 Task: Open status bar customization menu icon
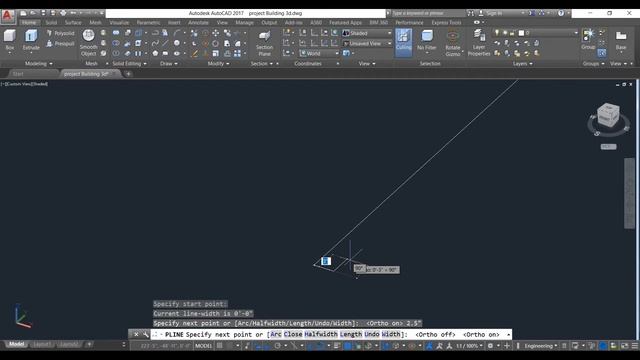[x=635, y=346]
